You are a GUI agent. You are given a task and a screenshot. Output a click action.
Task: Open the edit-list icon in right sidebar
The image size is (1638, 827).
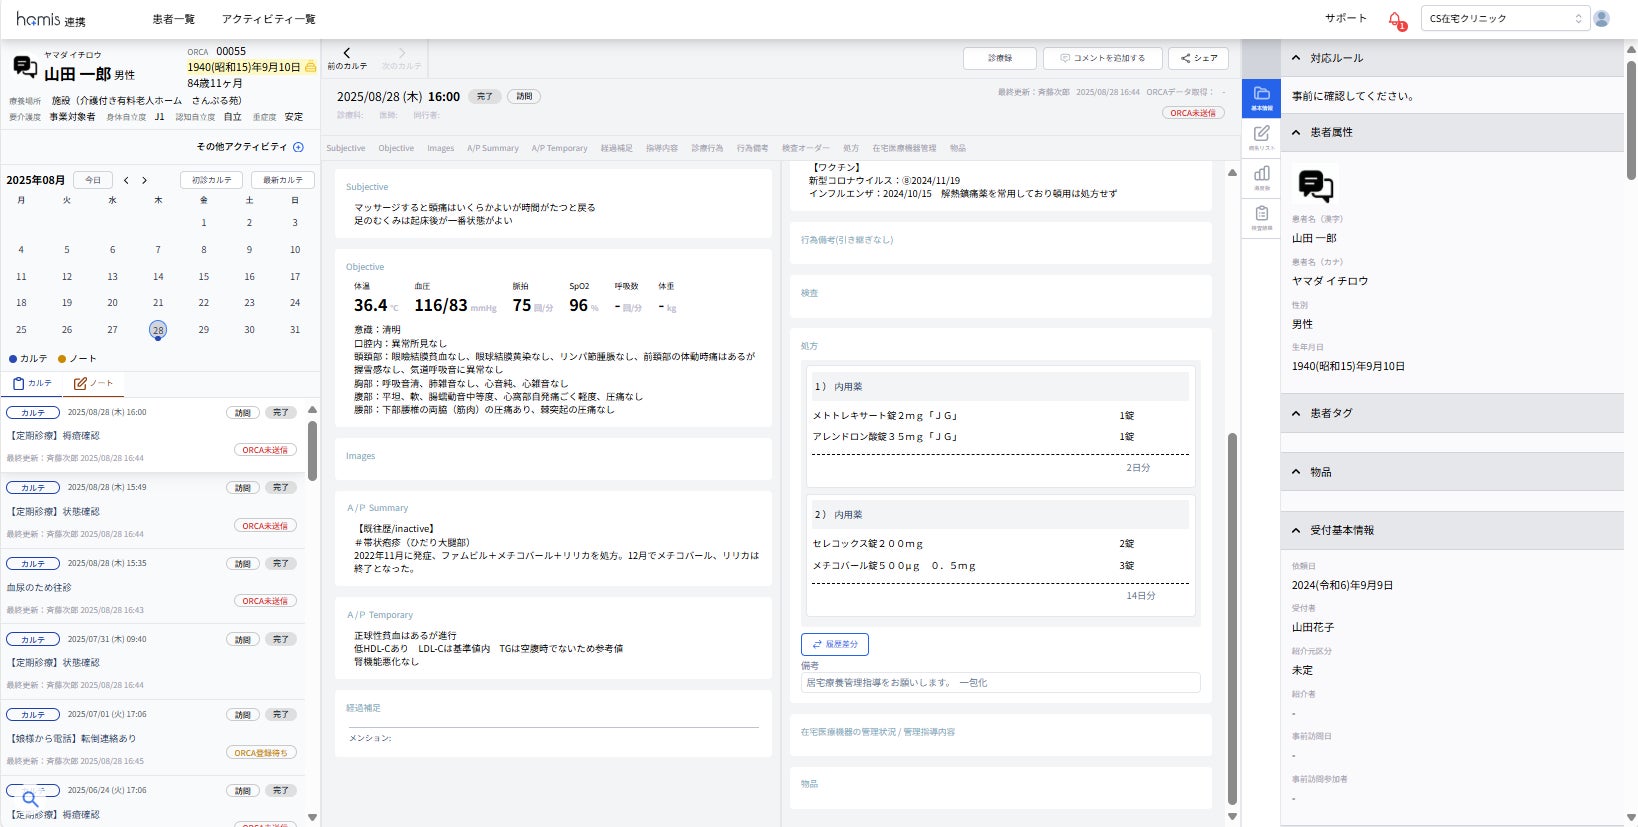pos(1261,136)
